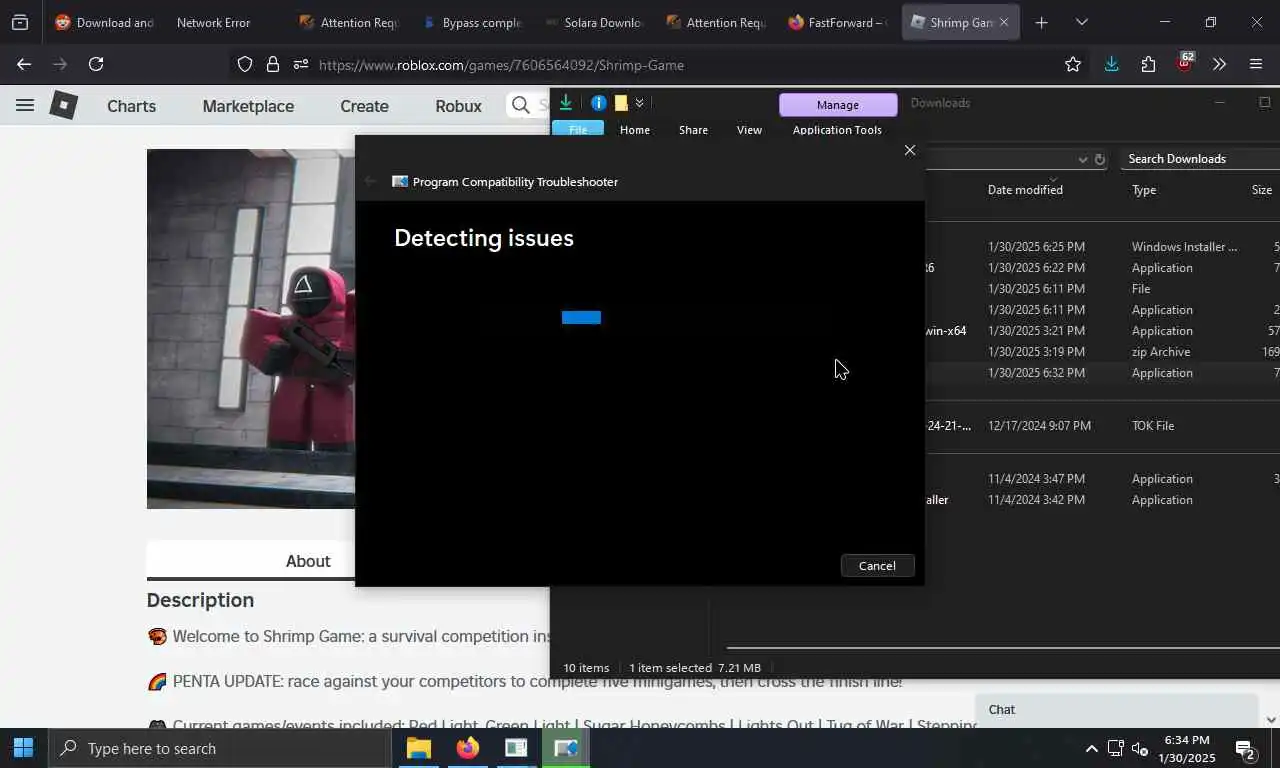
Task: Expand the Explorer address history dropdown
Action: click(1082, 159)
